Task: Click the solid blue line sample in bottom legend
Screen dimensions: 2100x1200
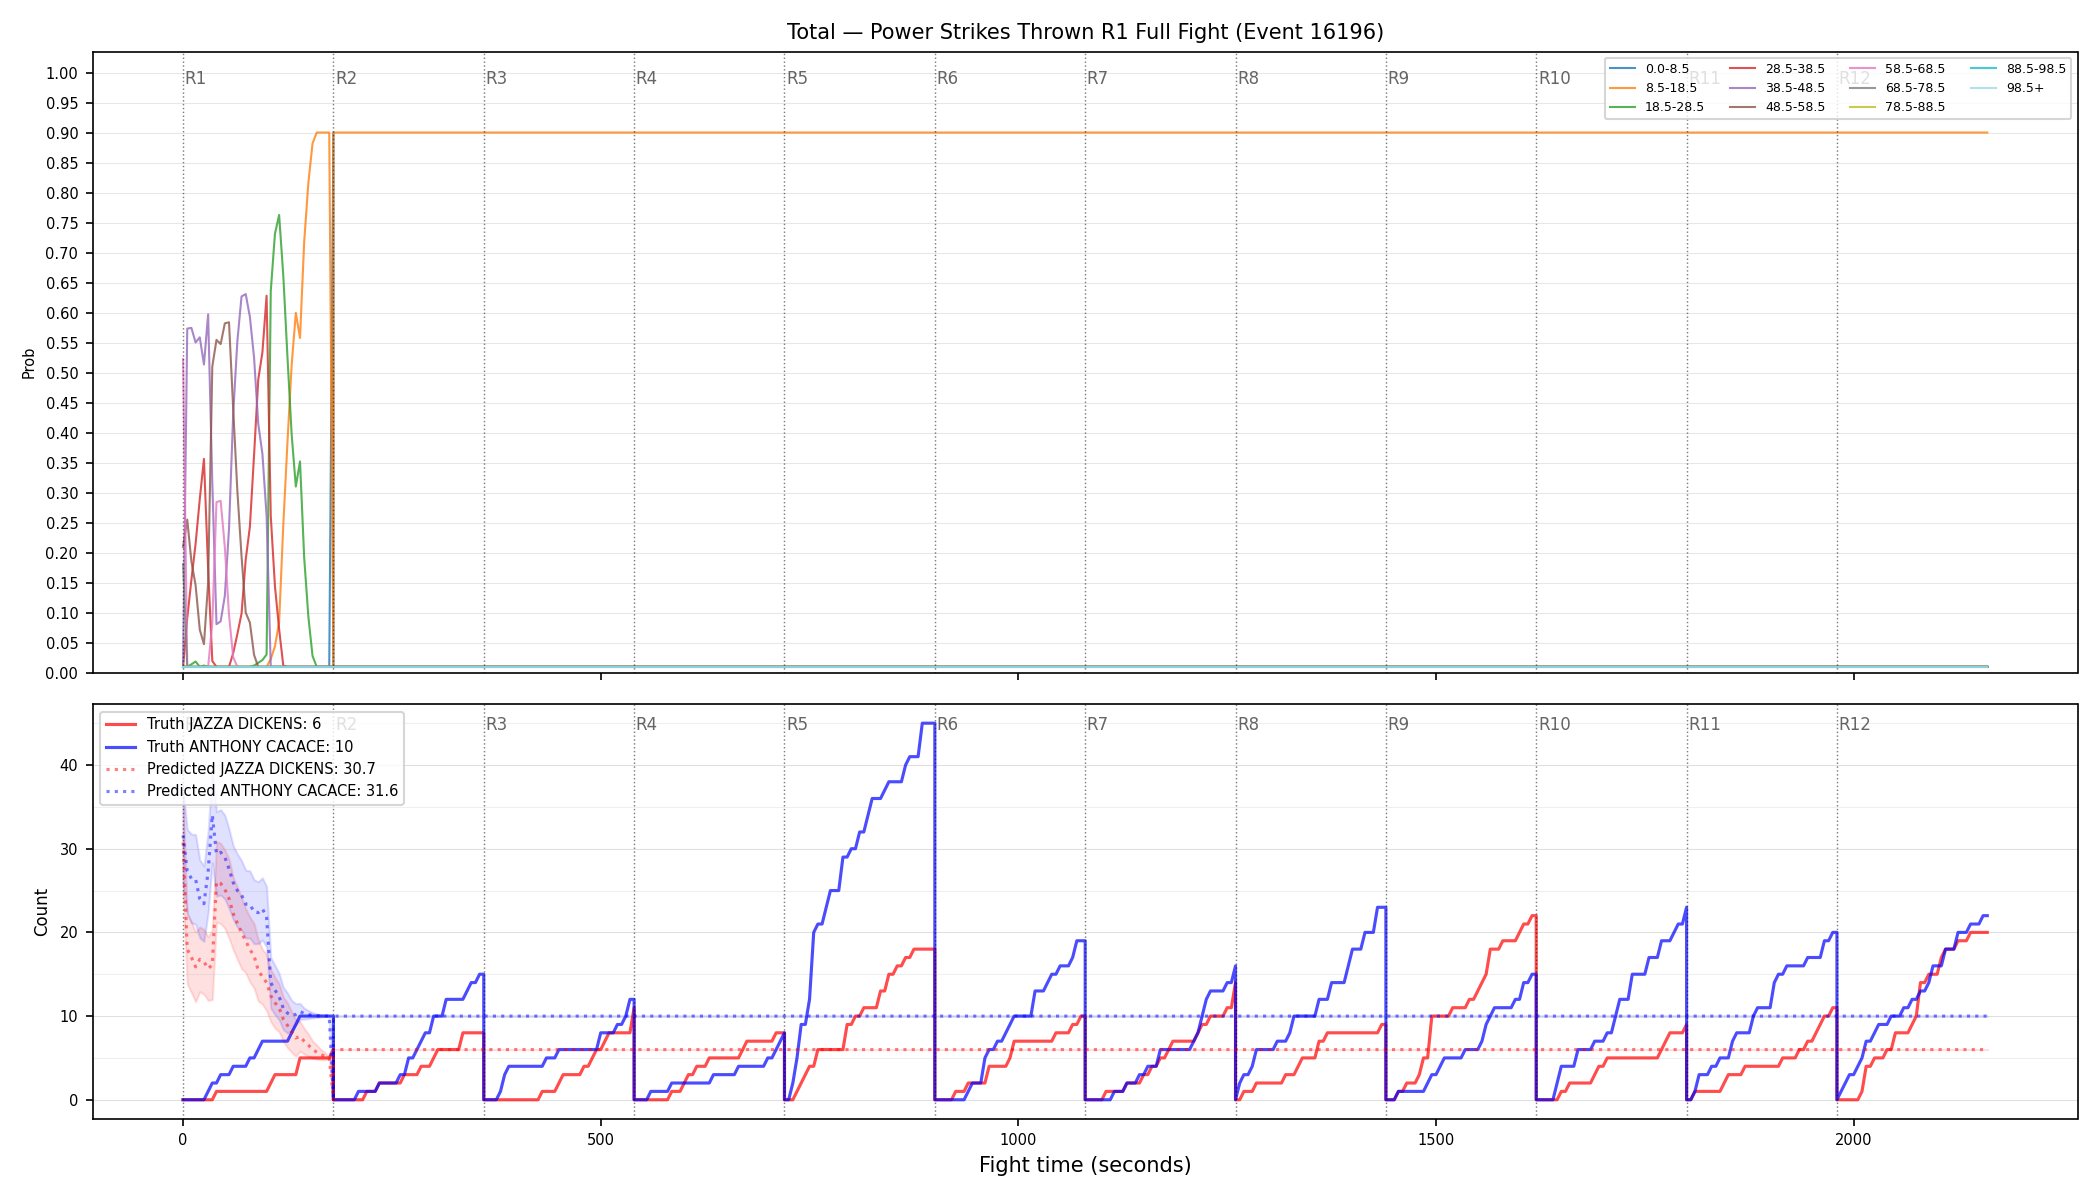Action: coord(121,746)
